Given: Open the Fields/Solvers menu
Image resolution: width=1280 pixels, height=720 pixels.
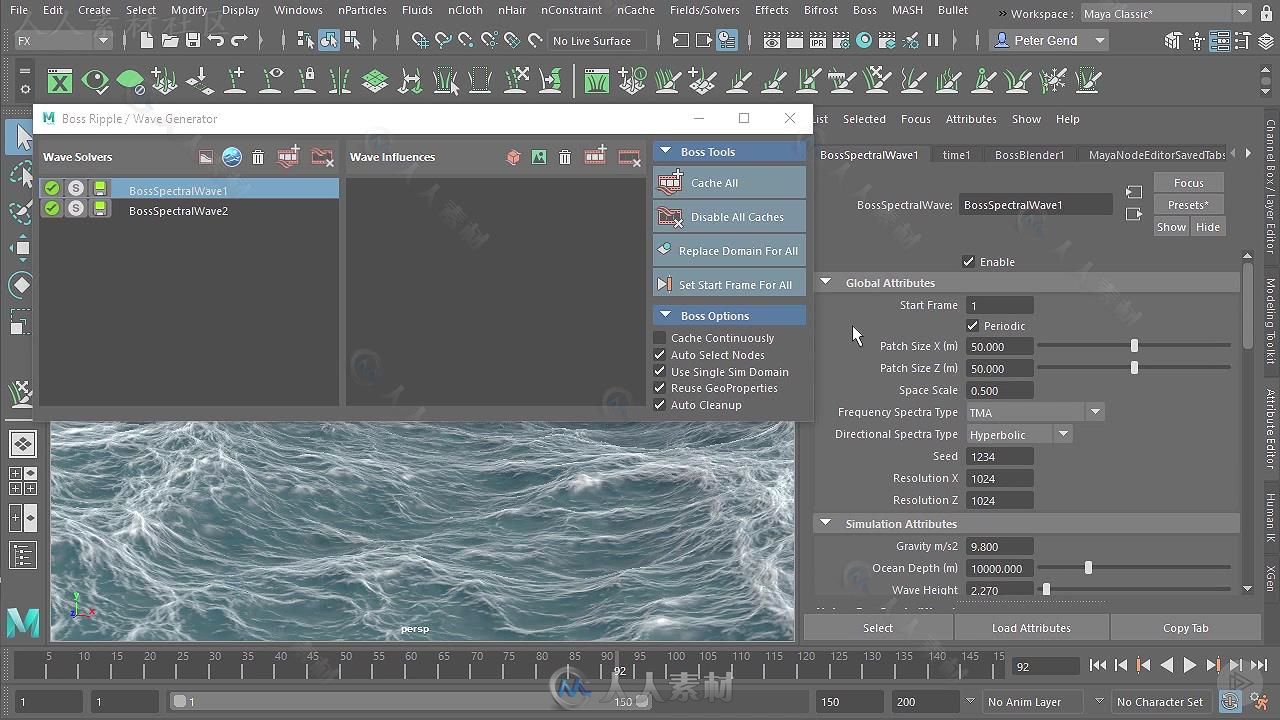Looking at the screenshot, I should pyautogui.click(x=705, y=10).
